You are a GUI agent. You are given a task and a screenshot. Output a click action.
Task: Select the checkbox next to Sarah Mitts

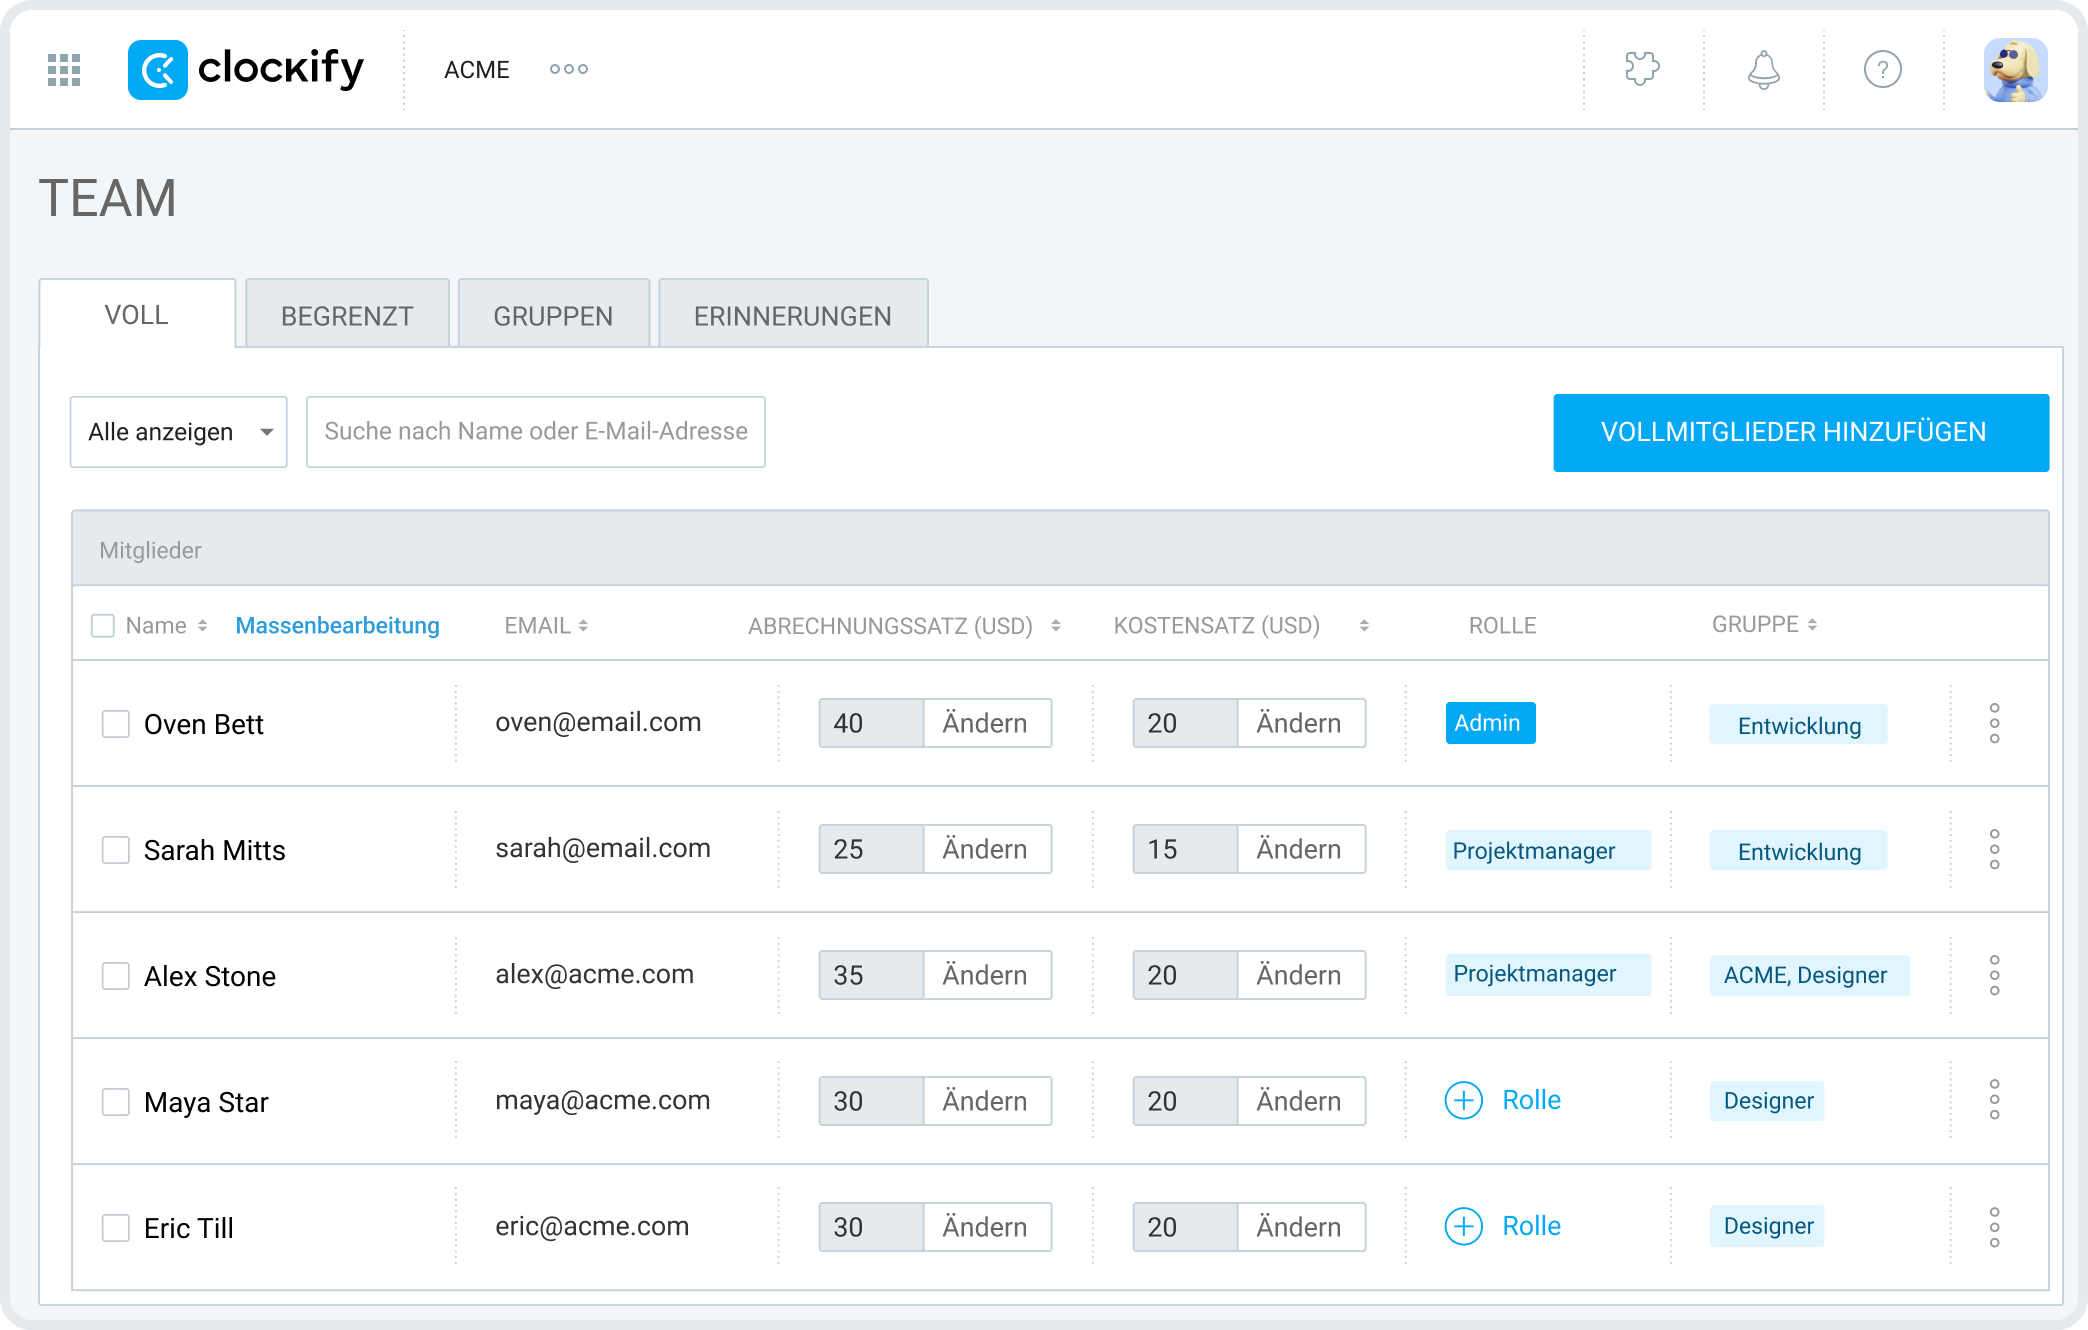point(115,849)
